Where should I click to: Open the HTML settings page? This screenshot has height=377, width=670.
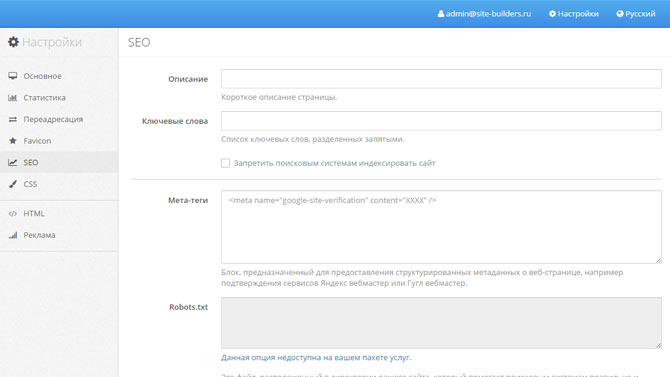(59, 213)
